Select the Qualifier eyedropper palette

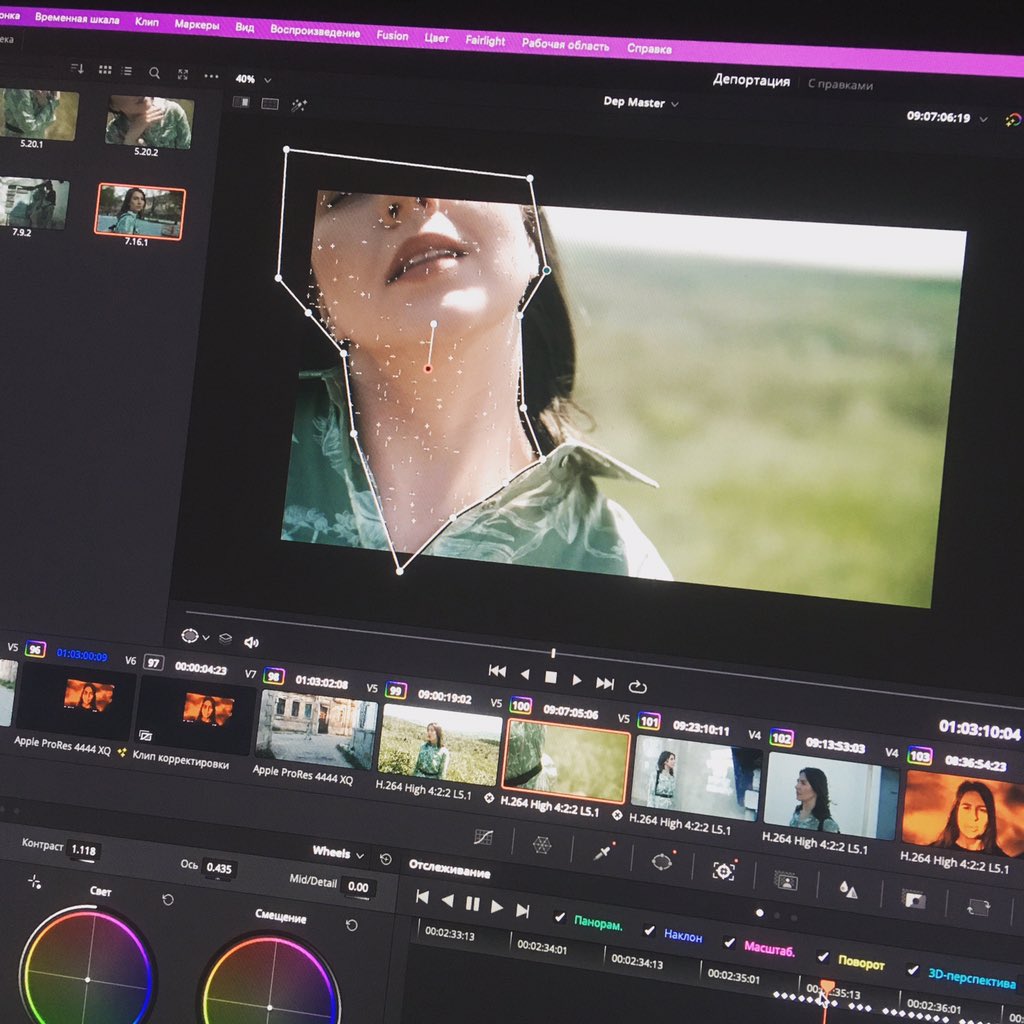click(x=602, y=852)
